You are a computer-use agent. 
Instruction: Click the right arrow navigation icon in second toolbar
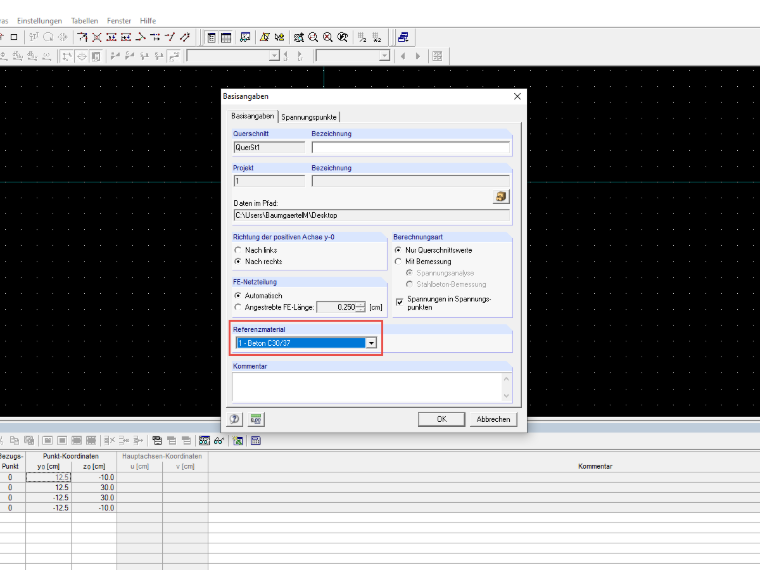tap(418, 56)
